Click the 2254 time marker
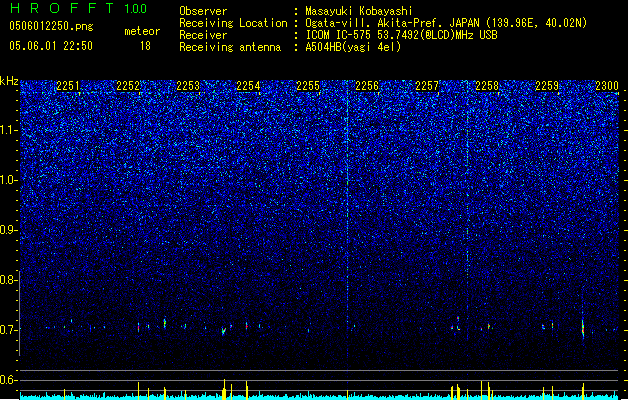629x400 pixels. (248, 86)
